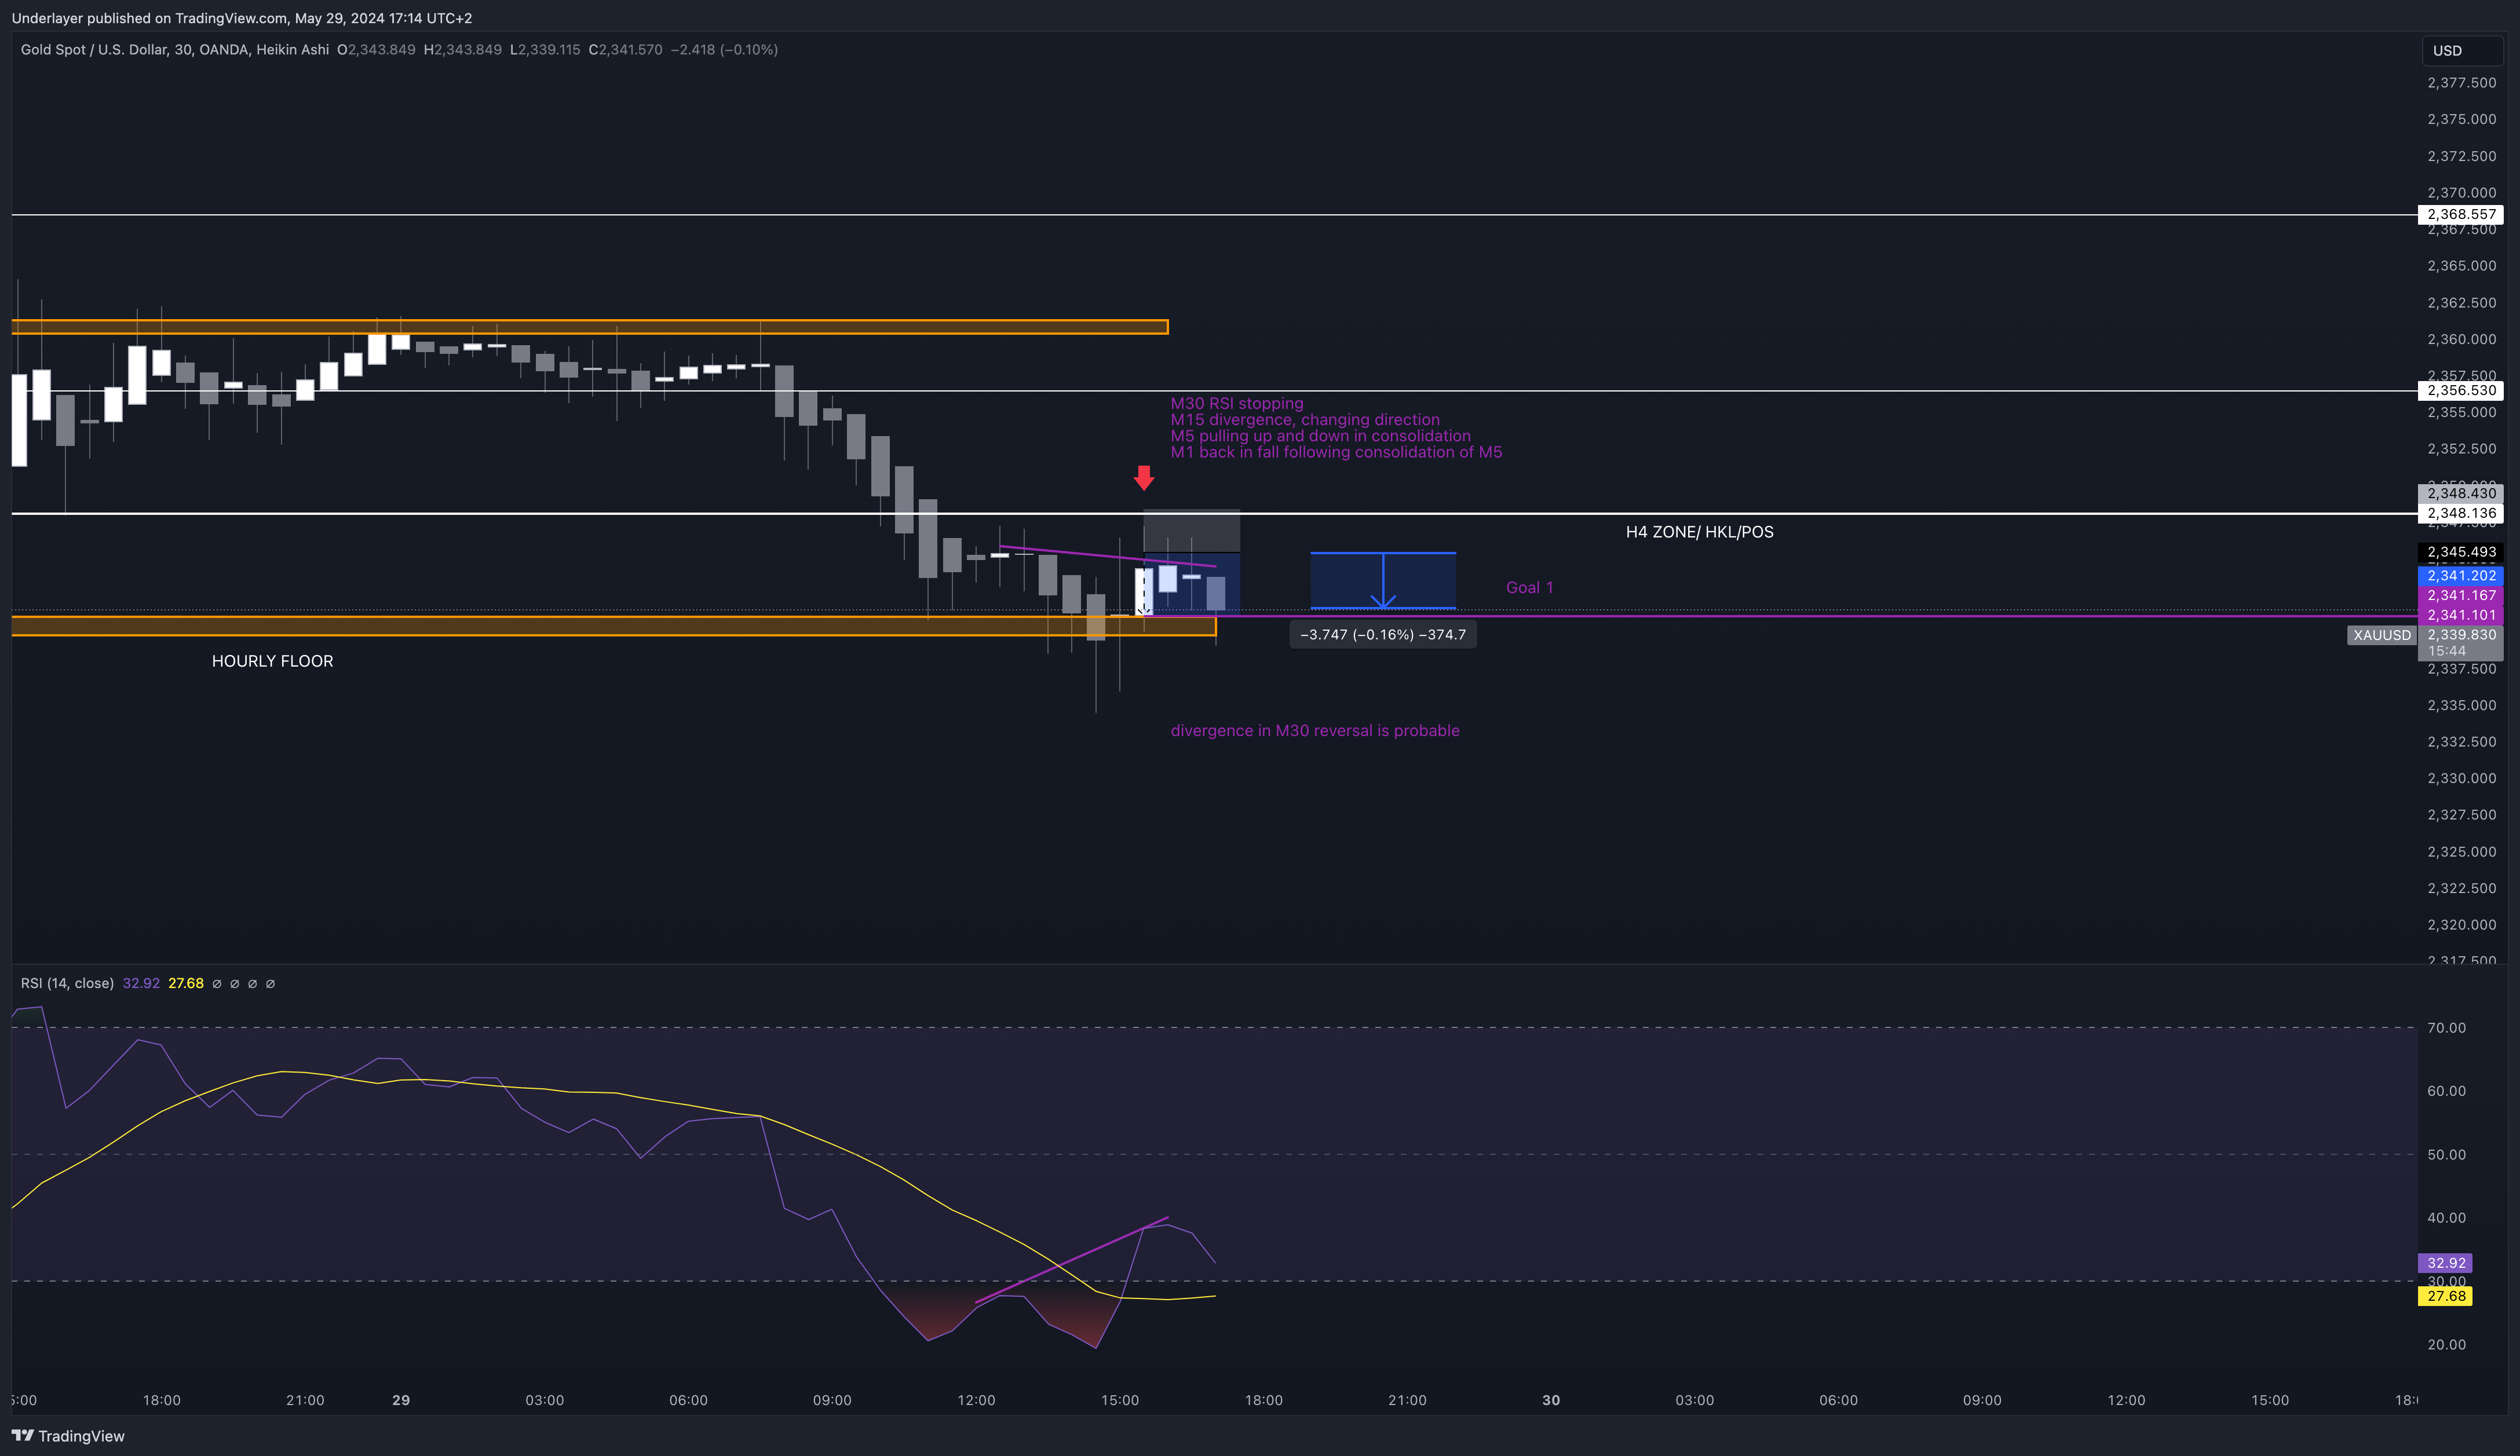Click the black 2,345.493 price label
This screenshot has height=1456, width=2520.
[2460, 552]
